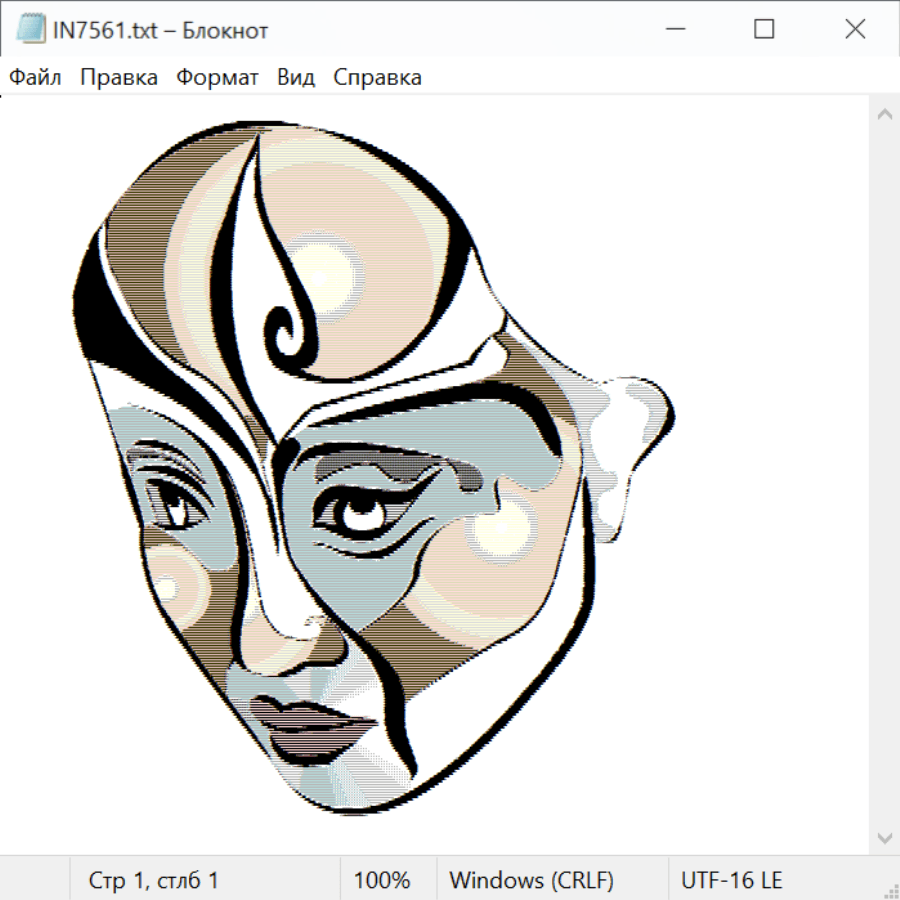Click the Notepad icon in title bar

tap(30, 30)
